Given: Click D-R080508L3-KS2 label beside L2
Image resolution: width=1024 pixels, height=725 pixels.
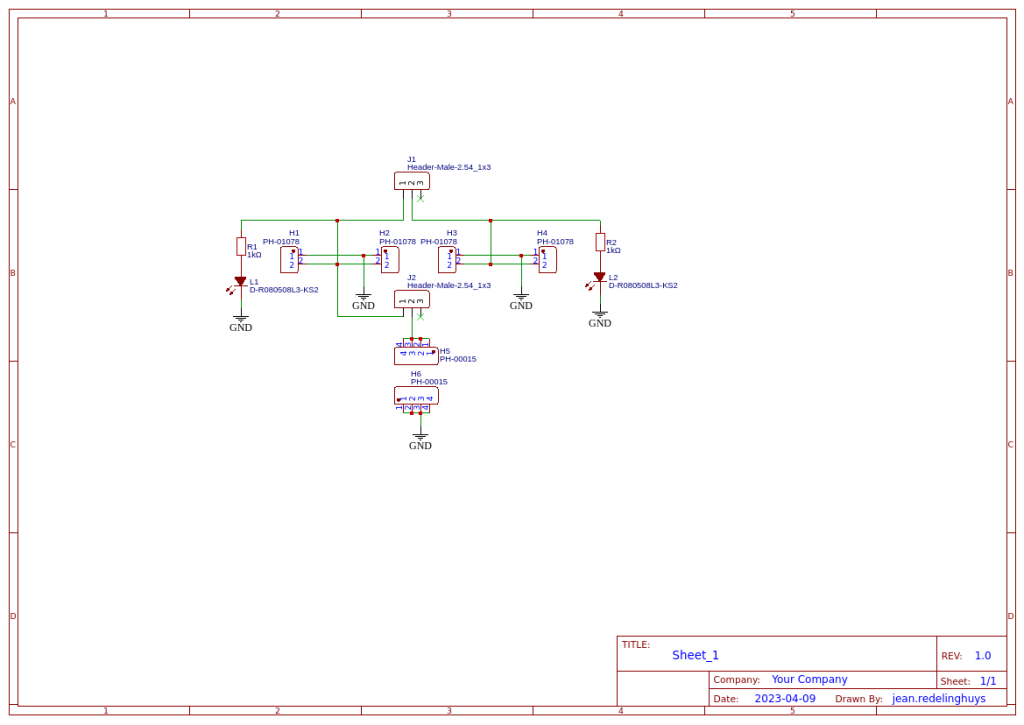Looking at the screenshot, I should pyautogui.click(x=643, y=285).
